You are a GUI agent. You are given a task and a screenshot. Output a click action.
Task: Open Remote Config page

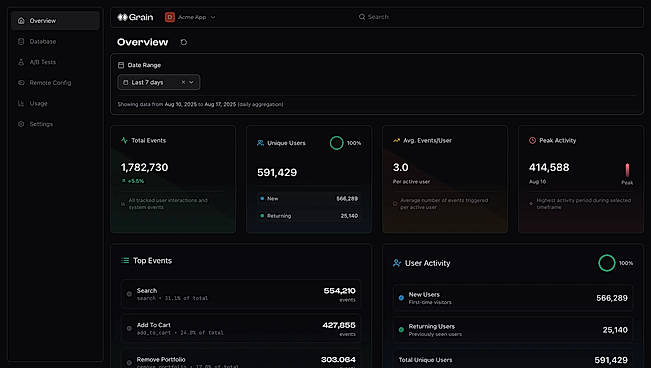point(55,83)
